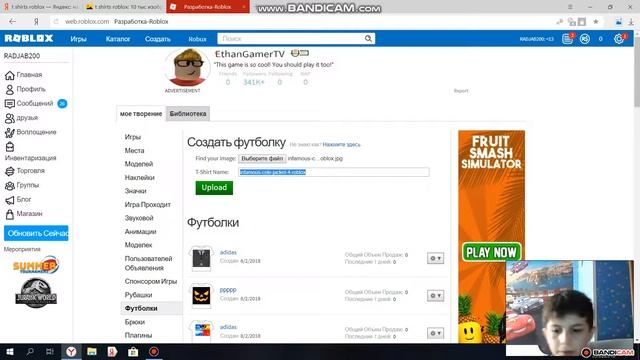Viewport: 640px width, 360px height.
Task: Click the taskbar search magnifier
Action: 30,351
